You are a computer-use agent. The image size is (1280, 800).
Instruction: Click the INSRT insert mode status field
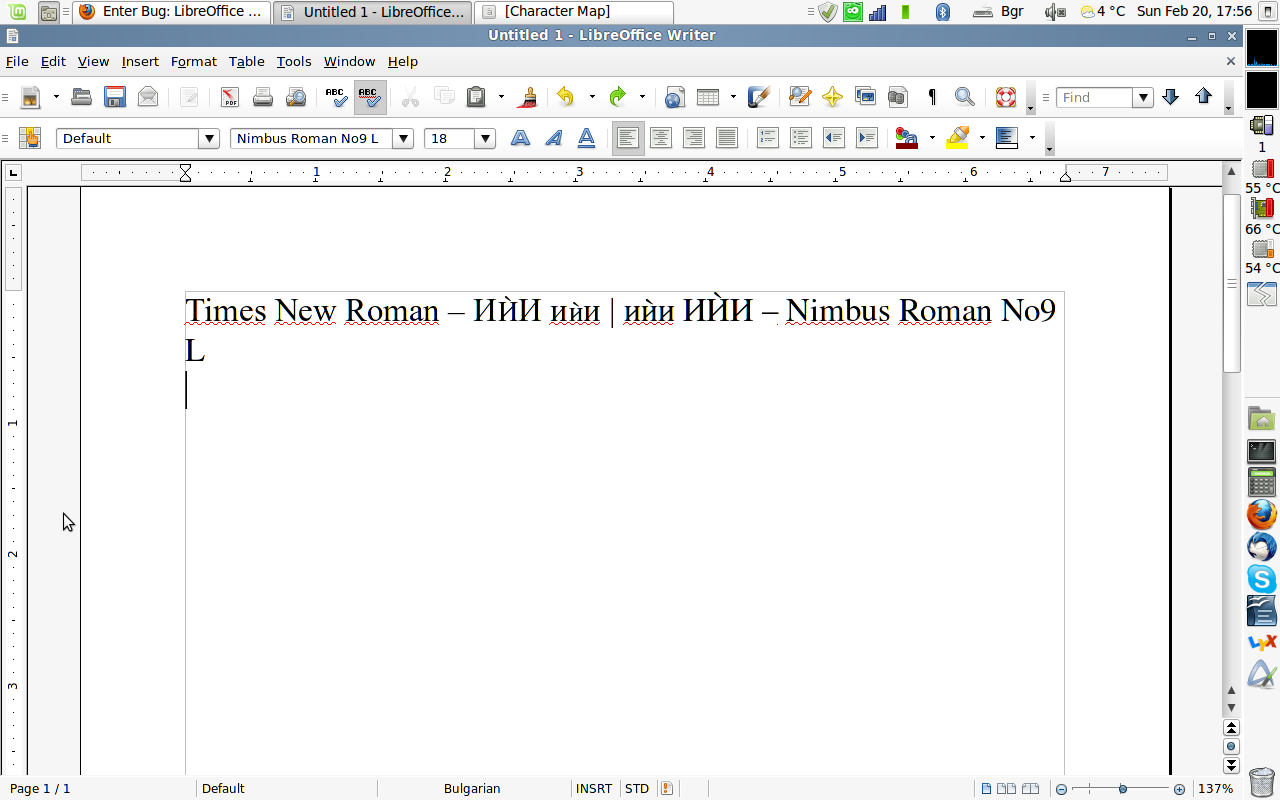click(x=594, y=789)
